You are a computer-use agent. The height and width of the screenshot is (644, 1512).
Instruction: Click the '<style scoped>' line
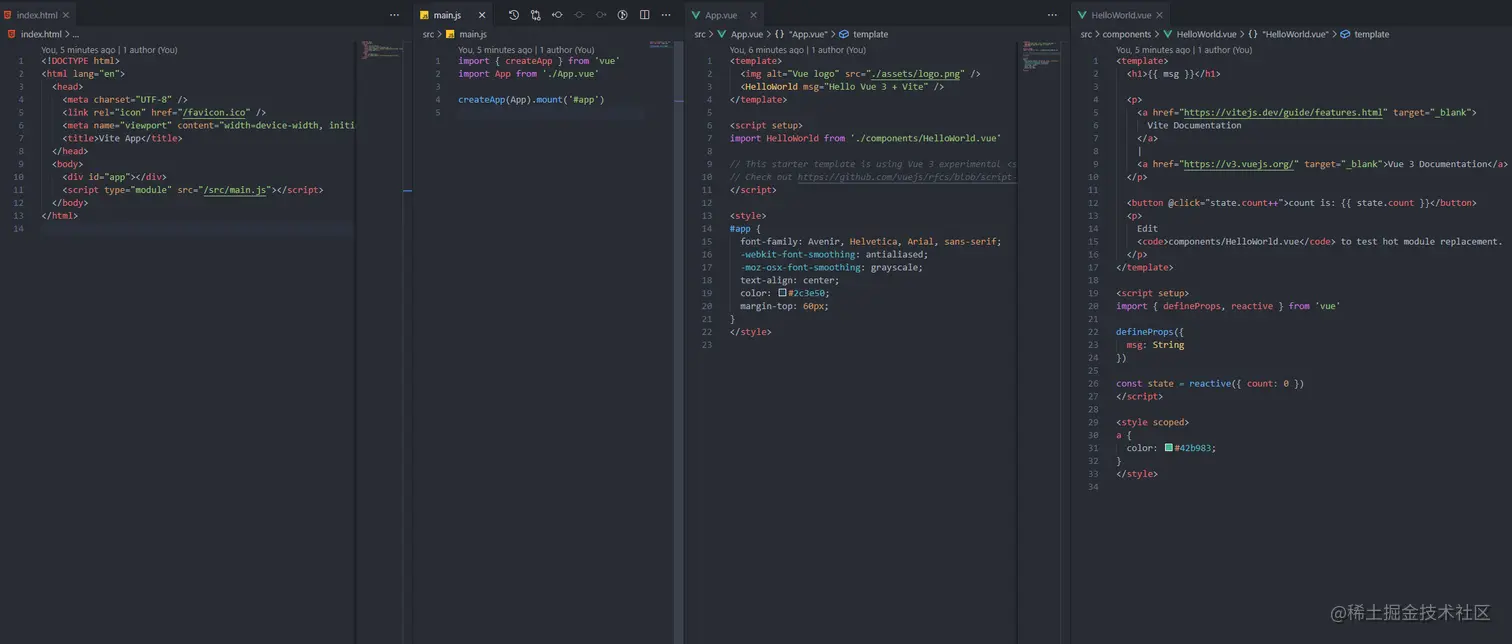pyautogui.click(x=1152, y=423)
